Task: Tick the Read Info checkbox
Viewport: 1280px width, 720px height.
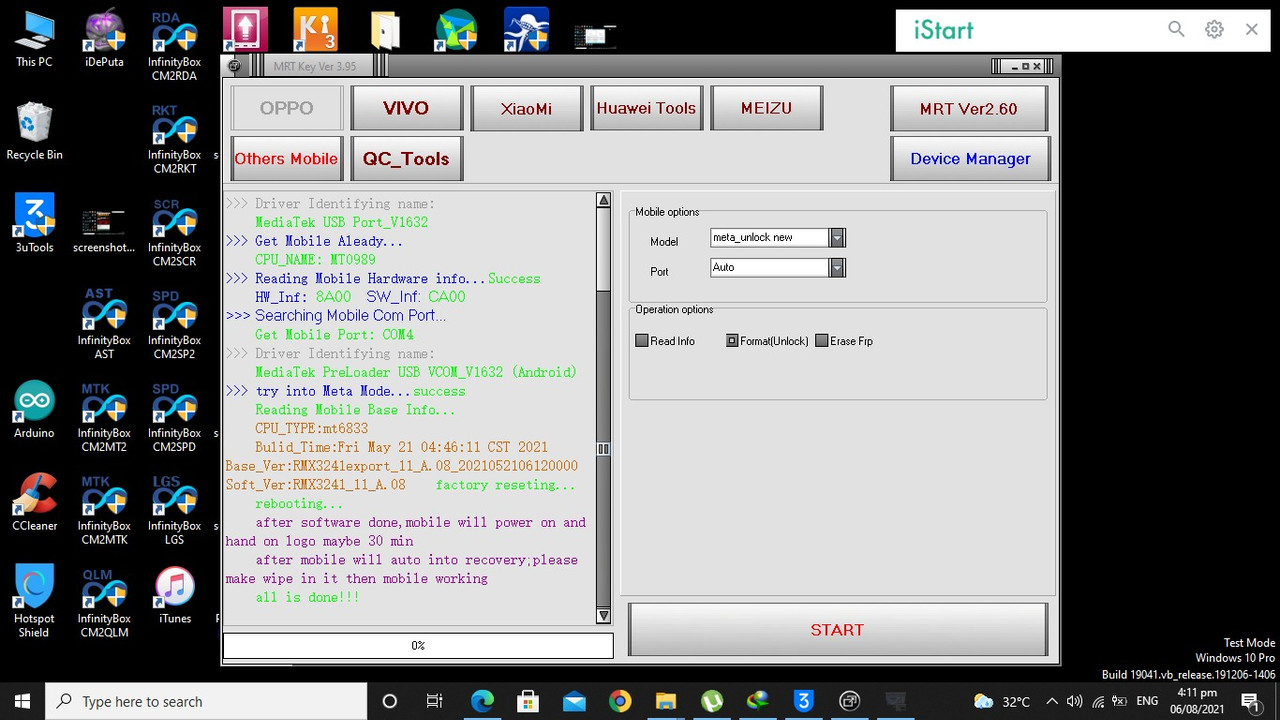Action: tap(642, 341)
